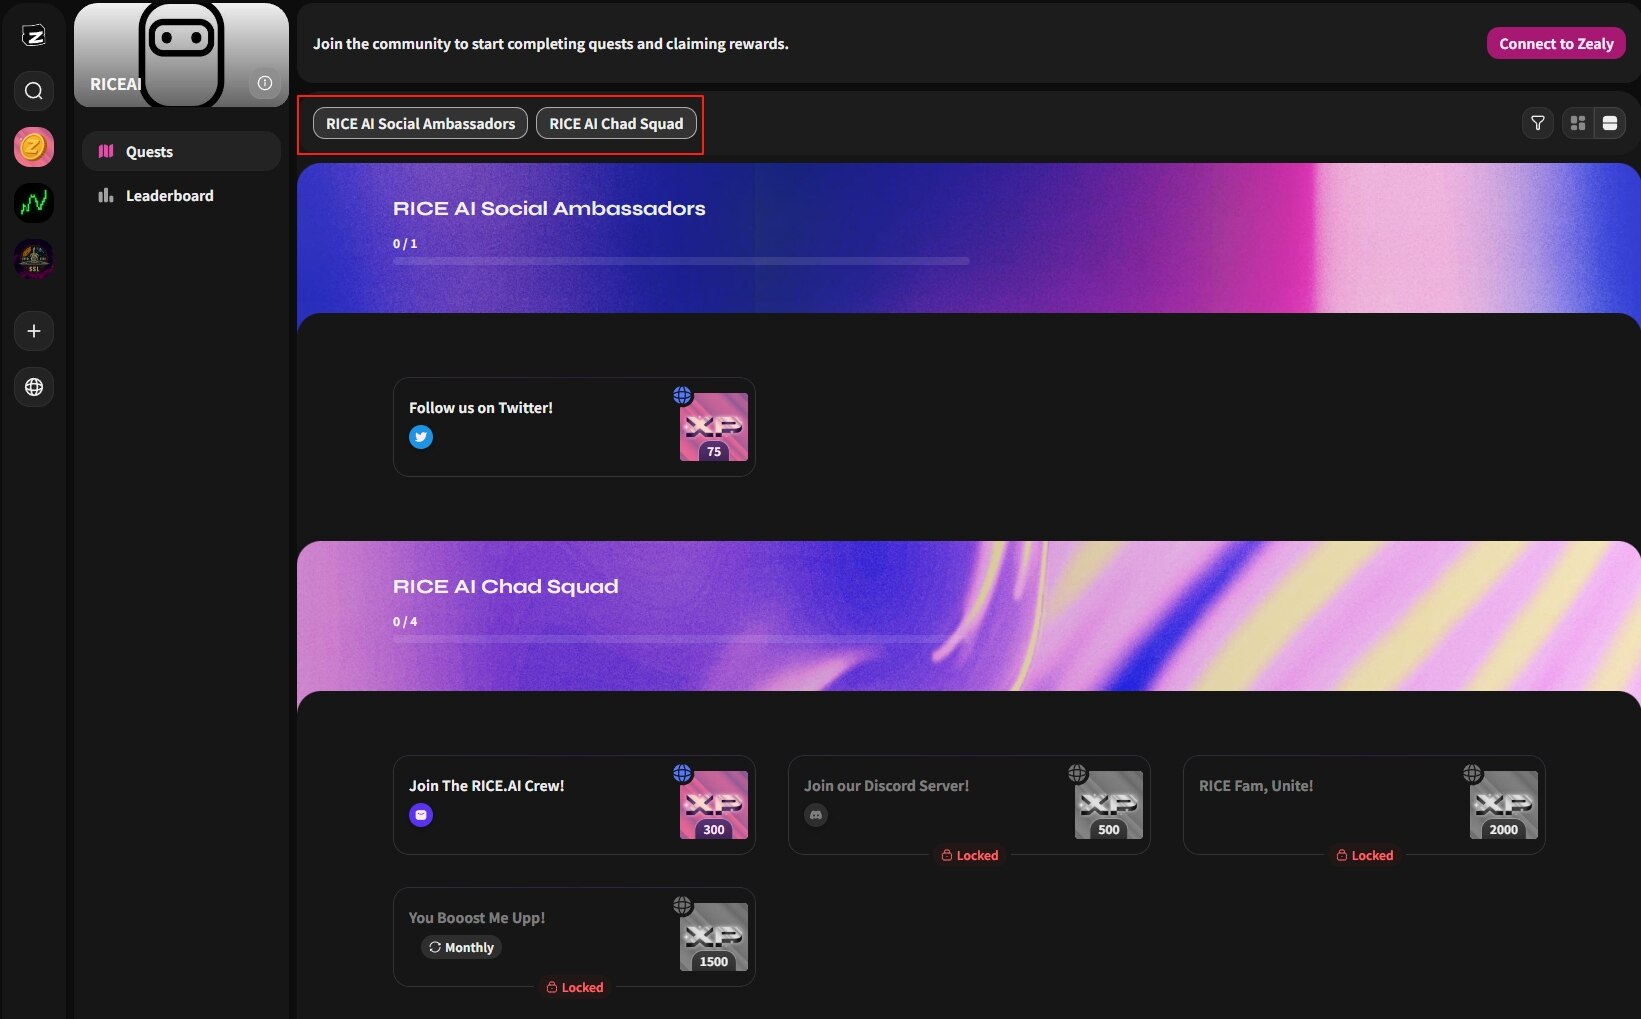Open the globe language icon in sidebar
The height and width of the screenshot is (1019, 1641).
[34, 387]
